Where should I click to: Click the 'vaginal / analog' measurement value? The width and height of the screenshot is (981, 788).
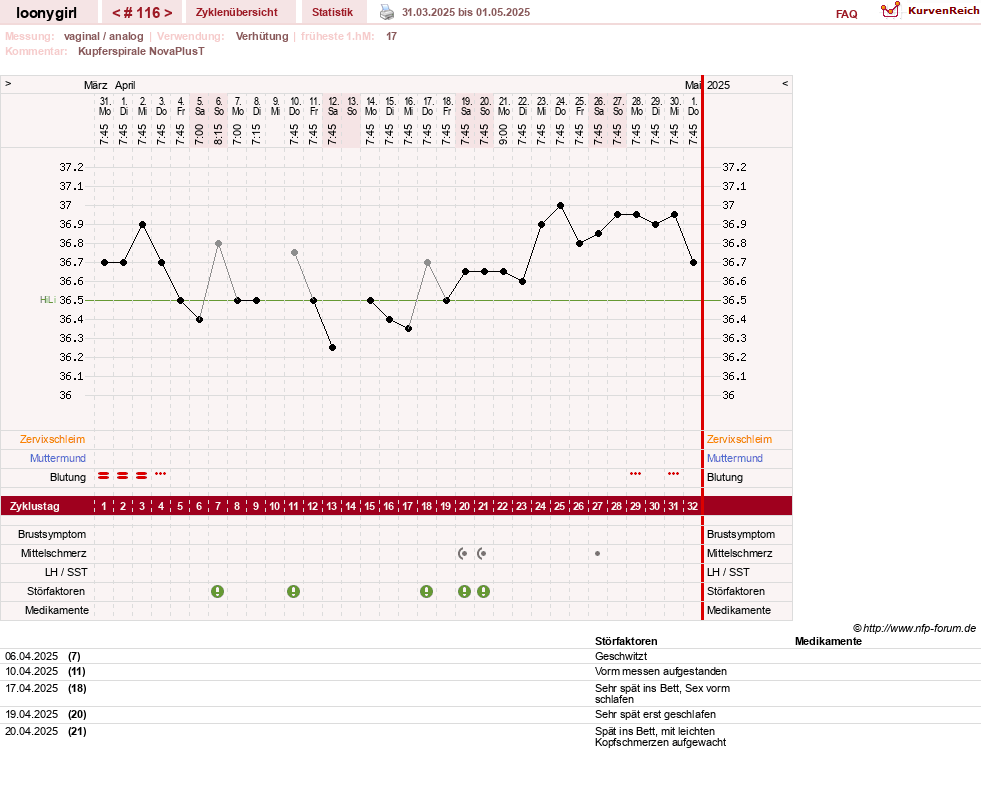[x=104, y=36]
